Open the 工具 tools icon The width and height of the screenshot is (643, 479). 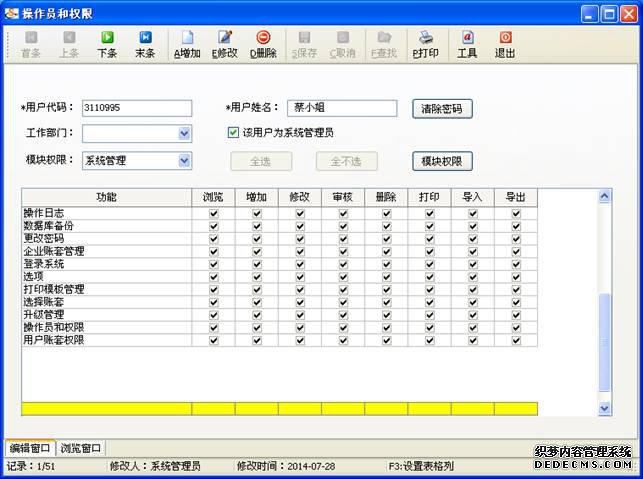click(x=467, y=44)
